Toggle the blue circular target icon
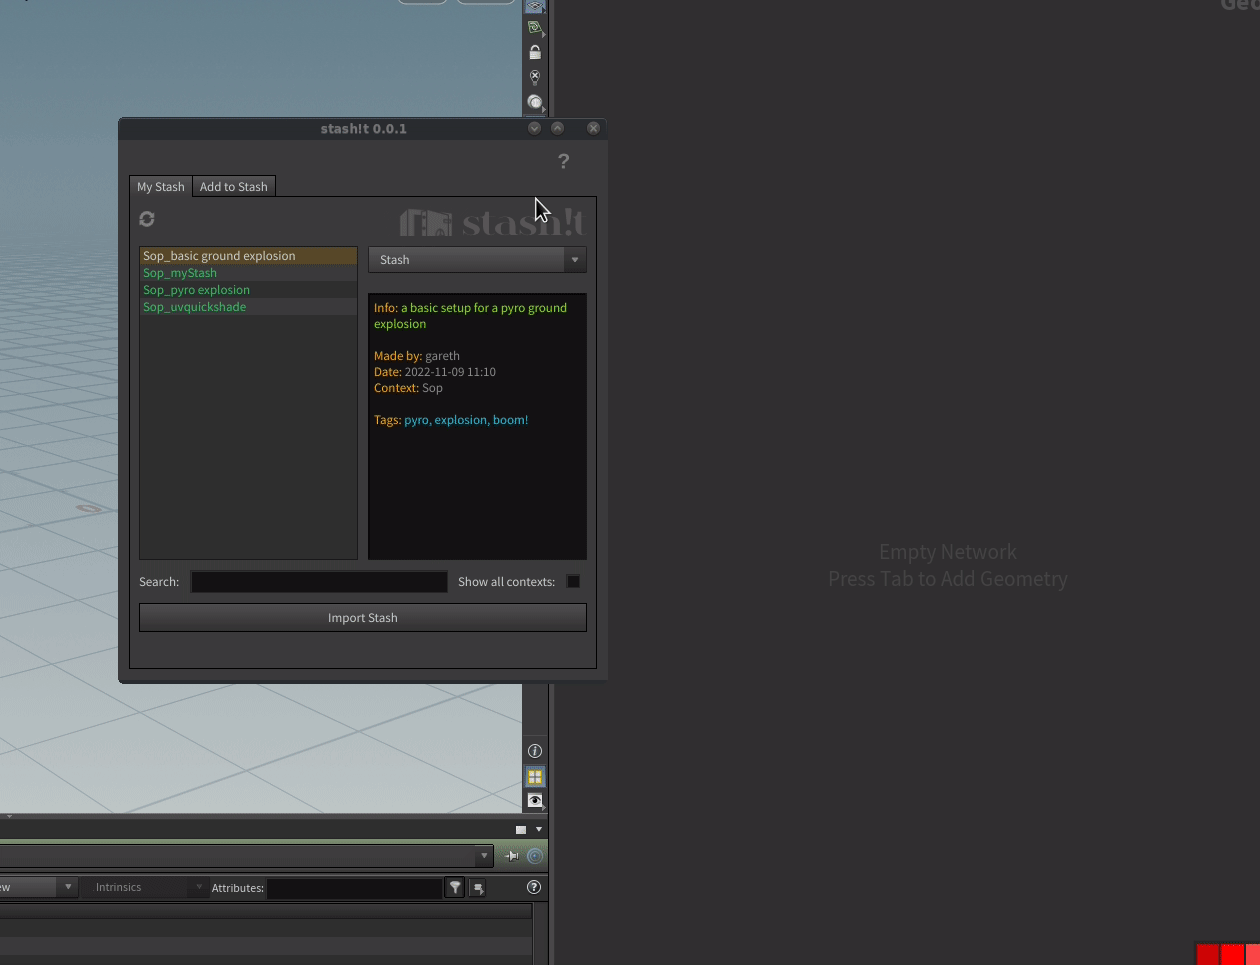Viewport: 1260px width, 965px height. [x=535, y=856]
